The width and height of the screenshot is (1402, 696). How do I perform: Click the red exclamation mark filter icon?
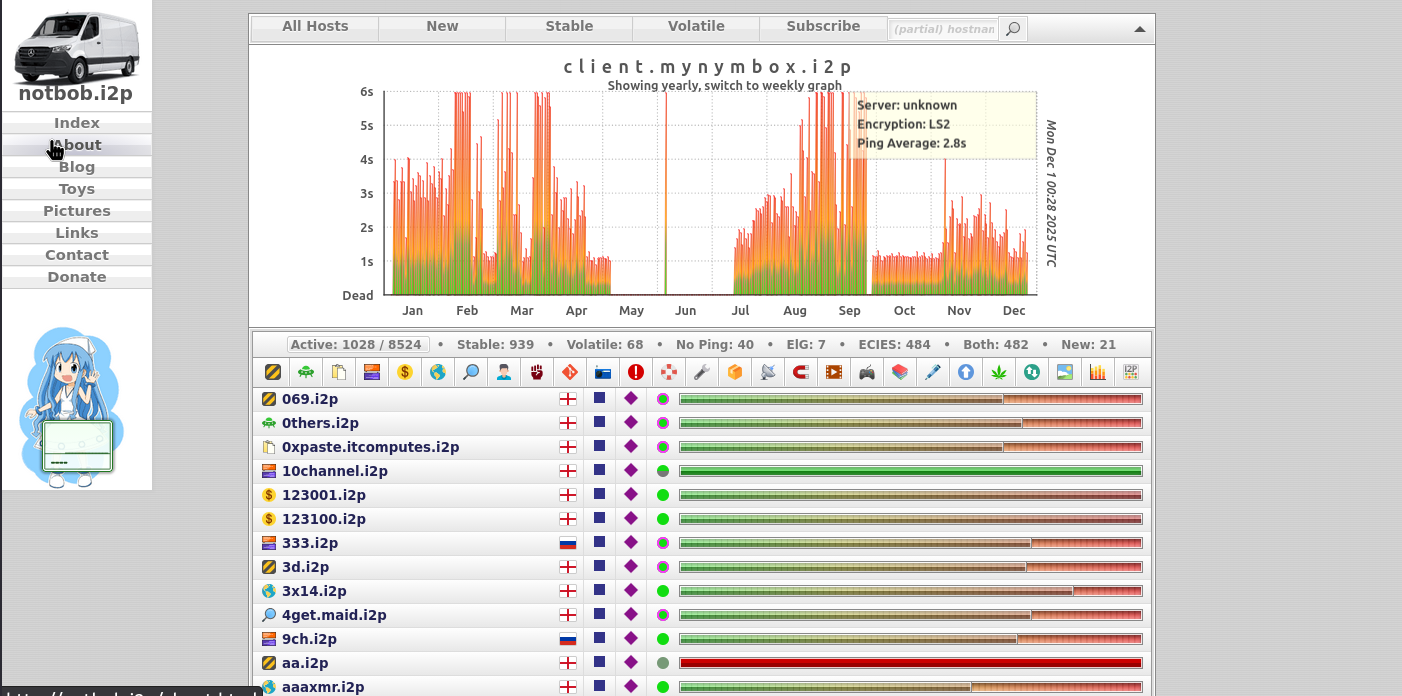(636, 372)
